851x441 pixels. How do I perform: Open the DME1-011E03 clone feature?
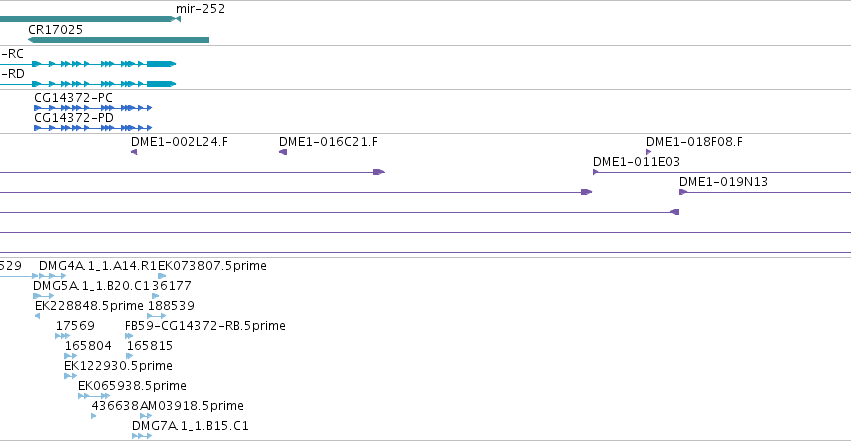[x=722, y=172]
